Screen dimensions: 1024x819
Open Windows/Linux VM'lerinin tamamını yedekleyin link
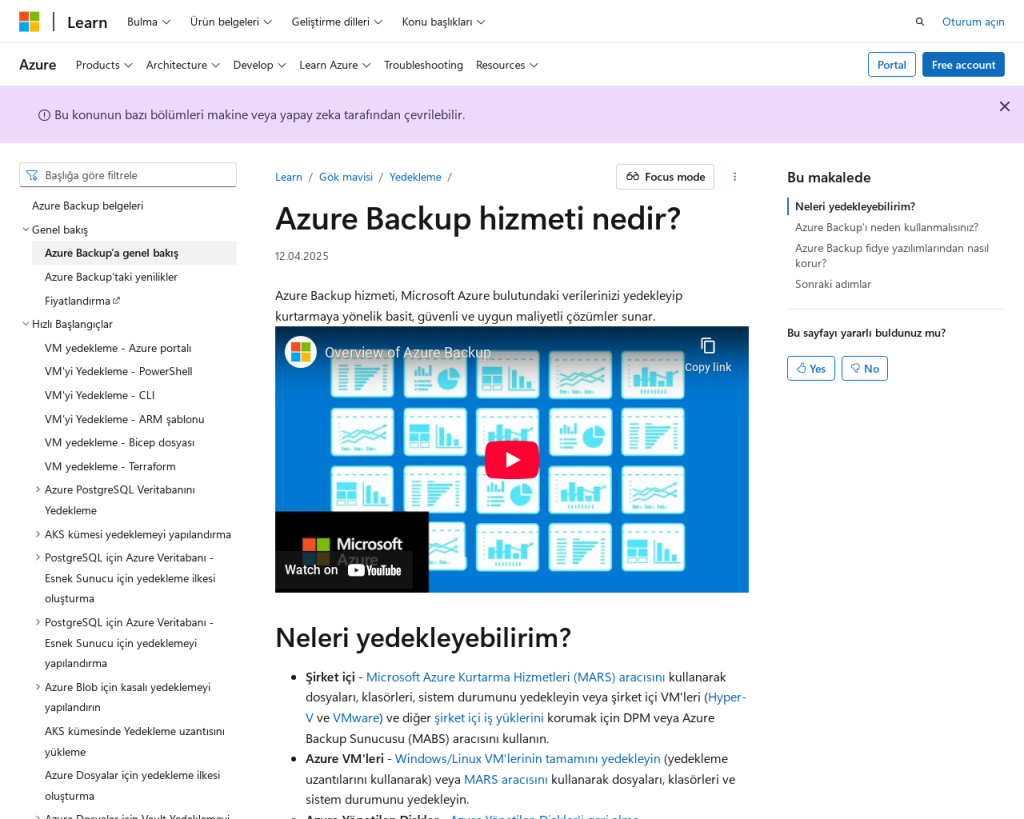coord(528,759)
